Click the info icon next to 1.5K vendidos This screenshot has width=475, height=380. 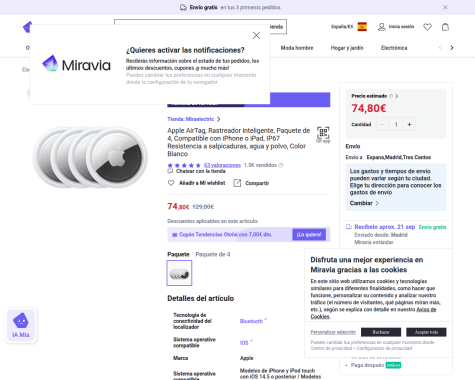[281, 165]
